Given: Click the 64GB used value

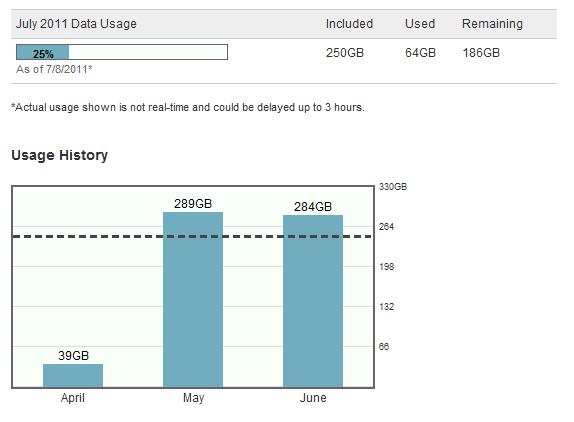Looking at the screenshot, I should point(420,53).
